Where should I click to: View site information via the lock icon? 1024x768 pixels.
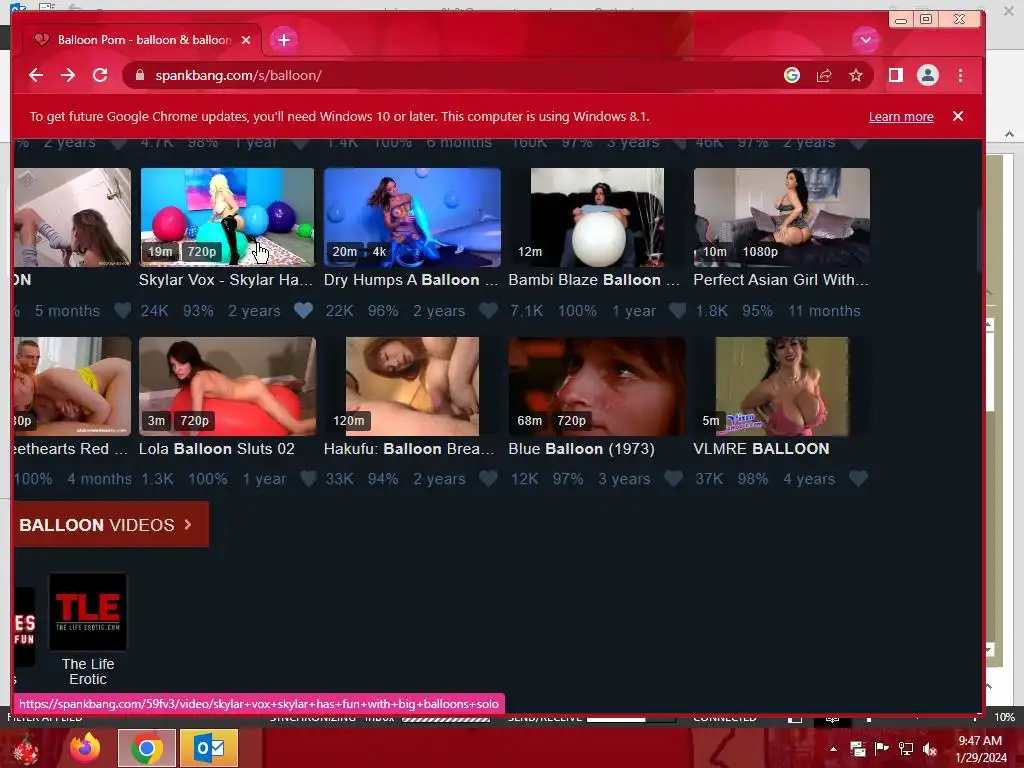pos(139,75)
